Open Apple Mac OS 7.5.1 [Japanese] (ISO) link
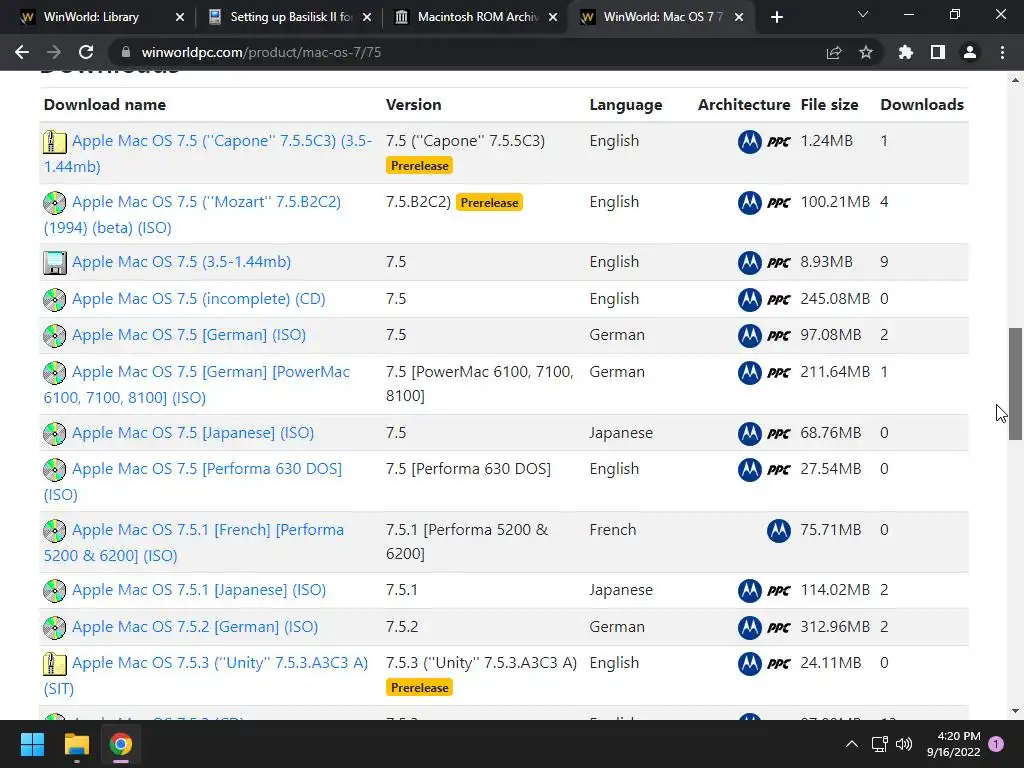The height and width of the screenshot is (768, 1024). point(199,590)
